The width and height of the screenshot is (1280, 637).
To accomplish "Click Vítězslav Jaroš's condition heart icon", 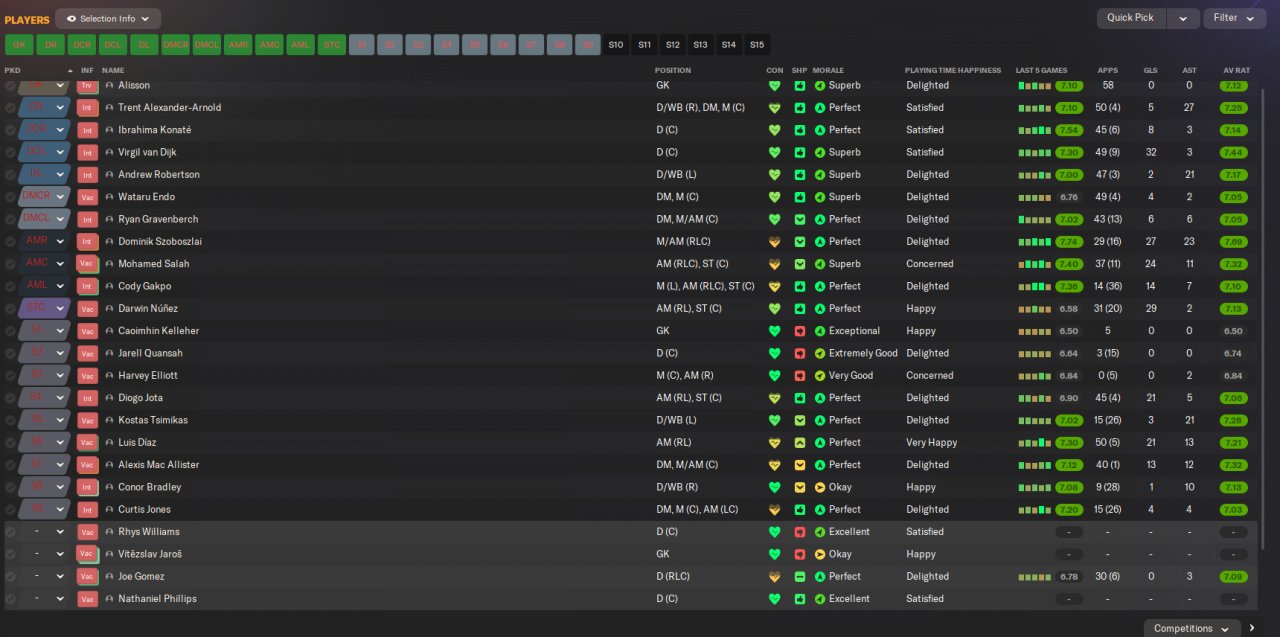I will click(774, 554).
